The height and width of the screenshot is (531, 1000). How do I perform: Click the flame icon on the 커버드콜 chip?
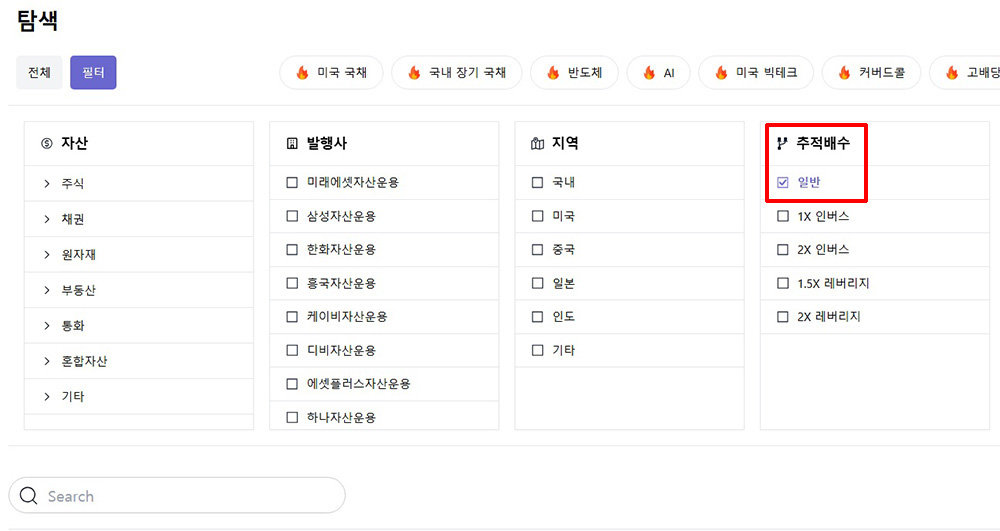coord(845,73)
